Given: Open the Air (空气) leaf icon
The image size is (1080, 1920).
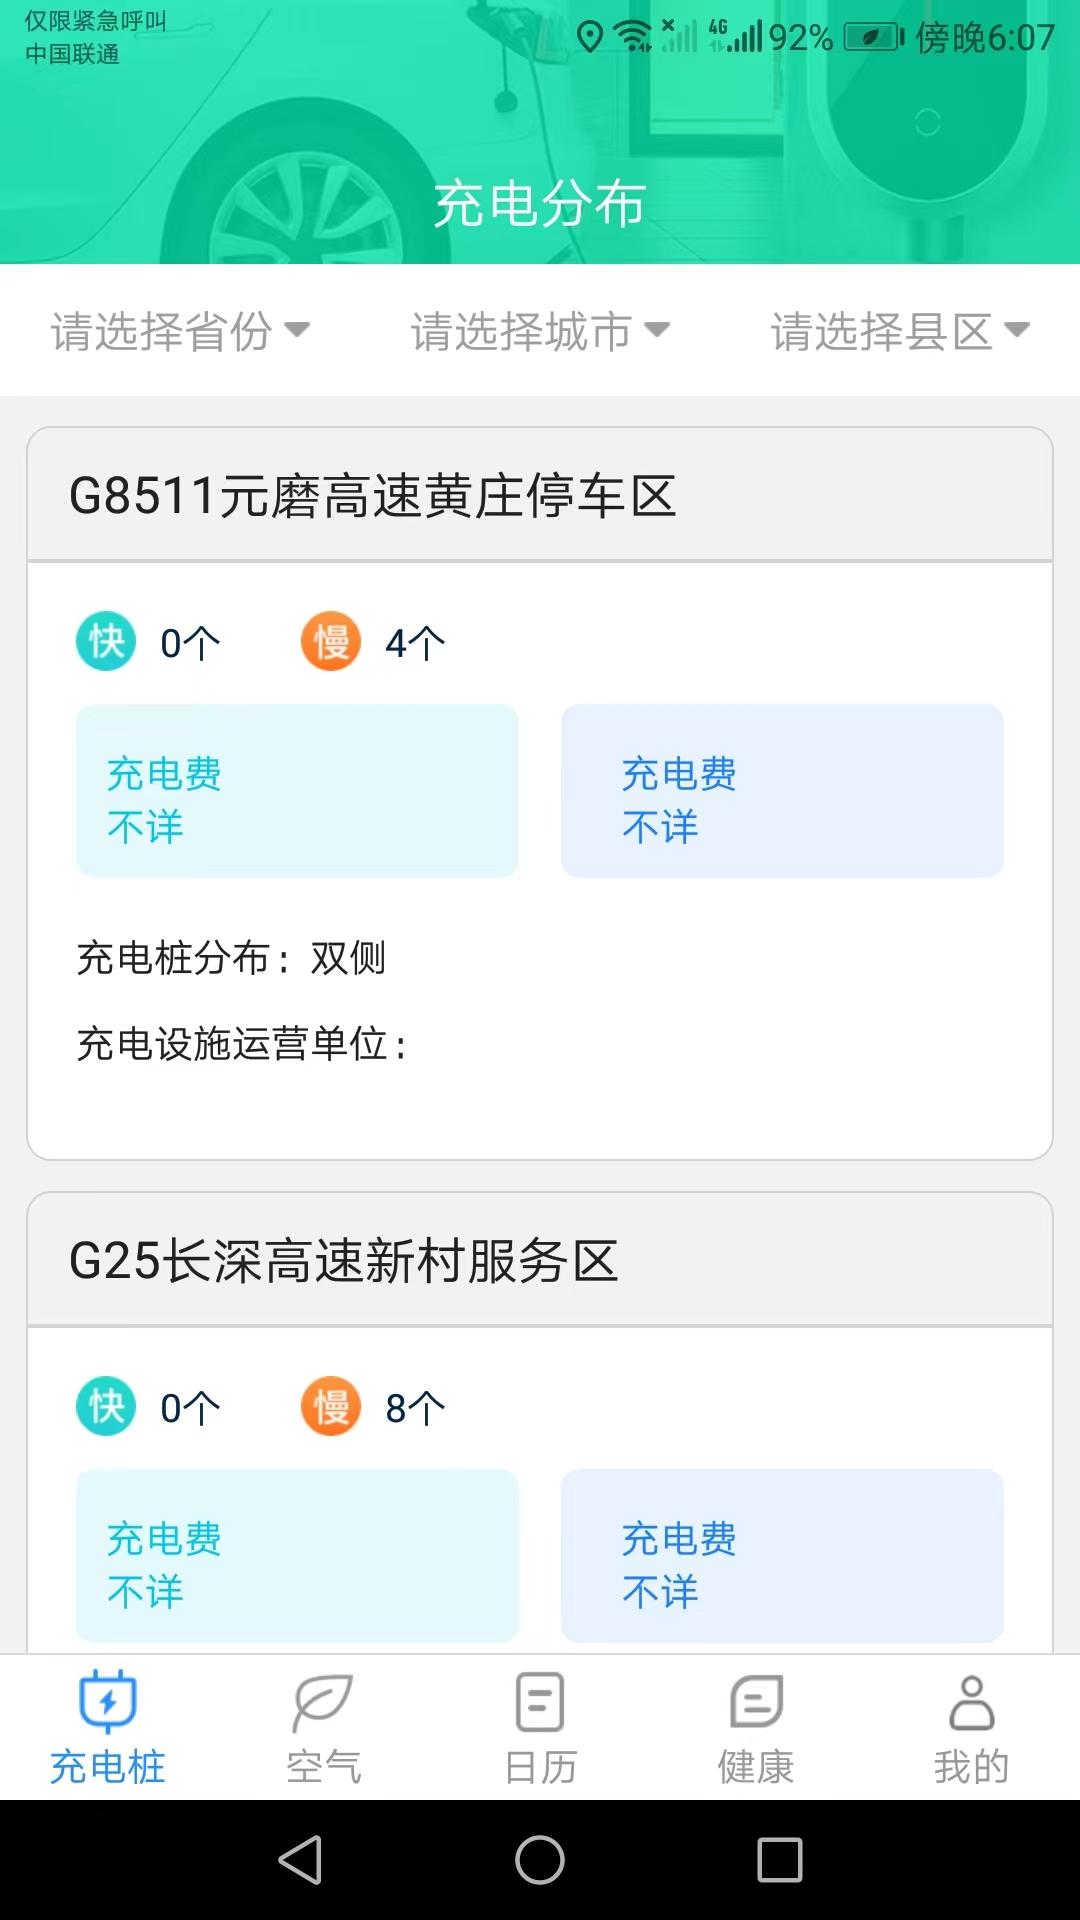Looking at the screenshot, I should [x=323, y=1701].
